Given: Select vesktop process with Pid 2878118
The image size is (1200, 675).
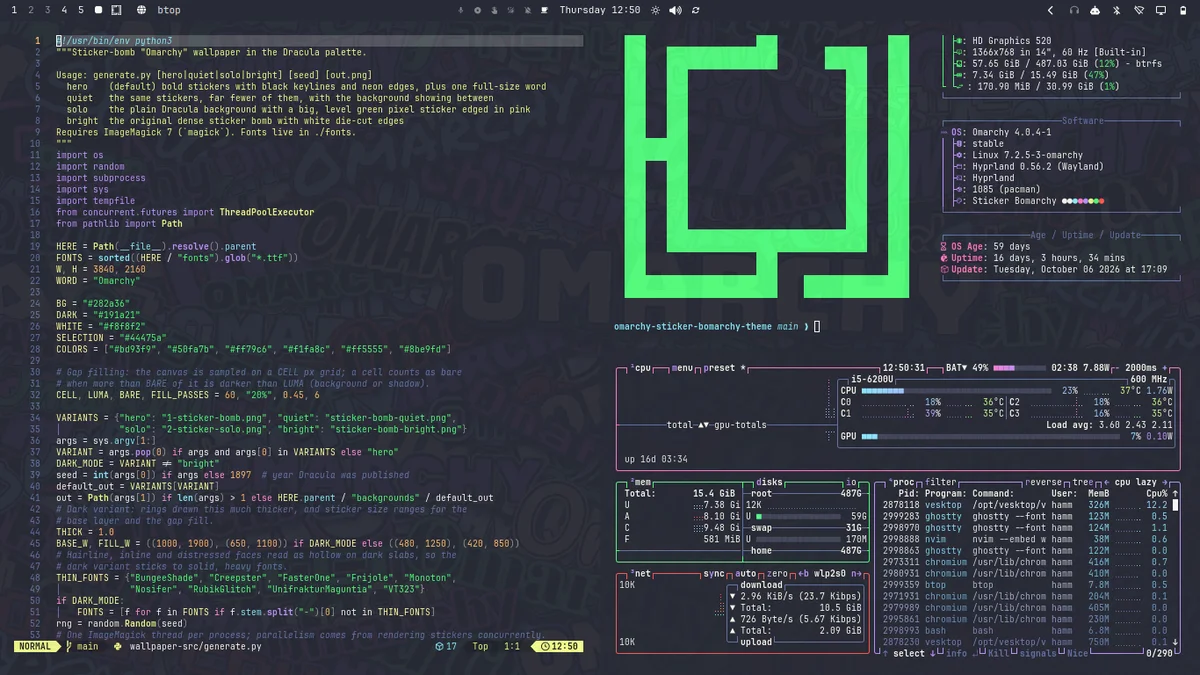Looking at the screenshot, I should pyautogui.click(x=1025, y=505).
